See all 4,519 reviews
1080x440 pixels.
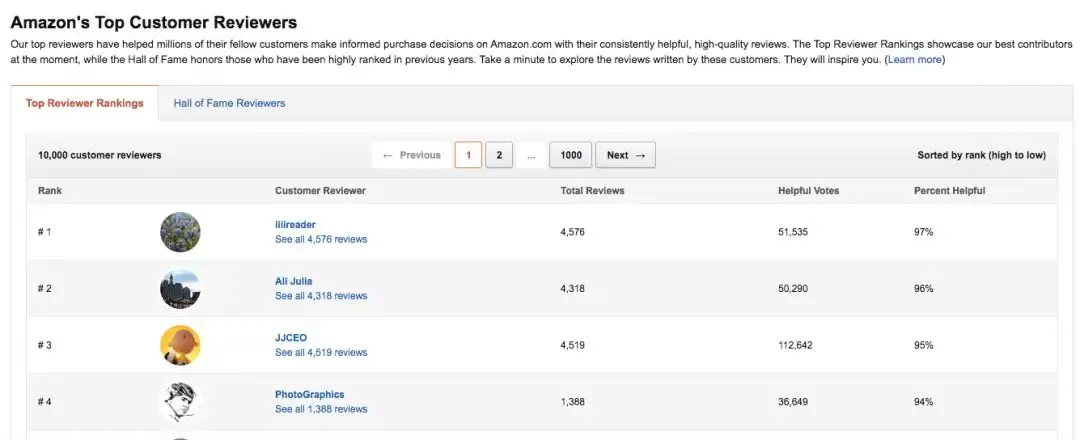pos(321,353)
